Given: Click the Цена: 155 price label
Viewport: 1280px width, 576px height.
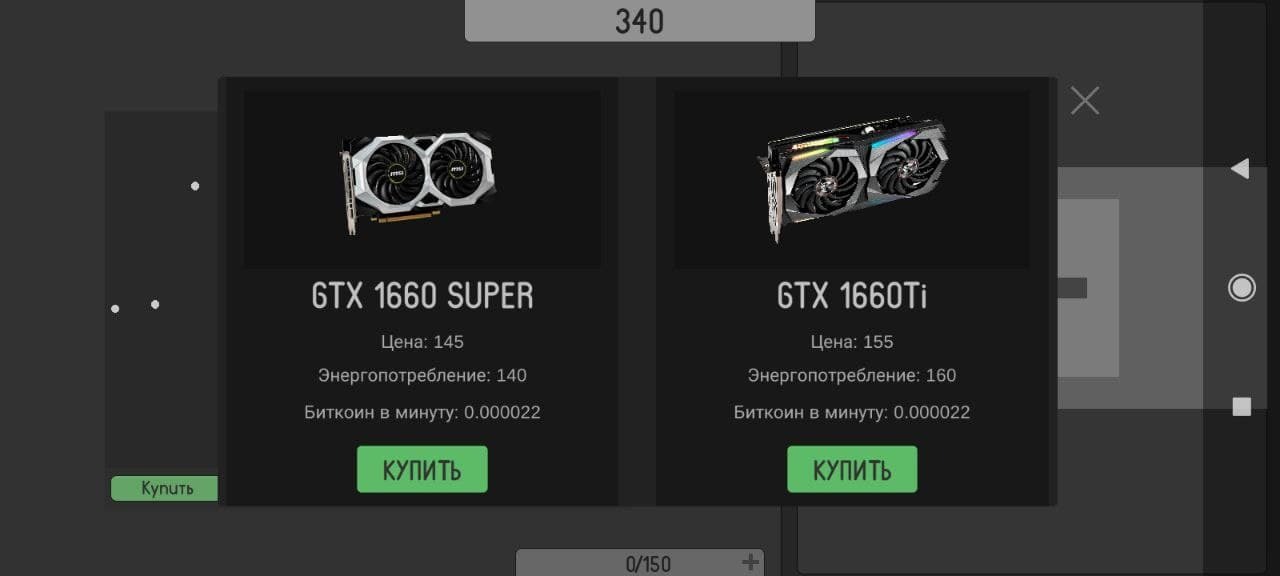Looking at the screenshot, I should [852, 342].
